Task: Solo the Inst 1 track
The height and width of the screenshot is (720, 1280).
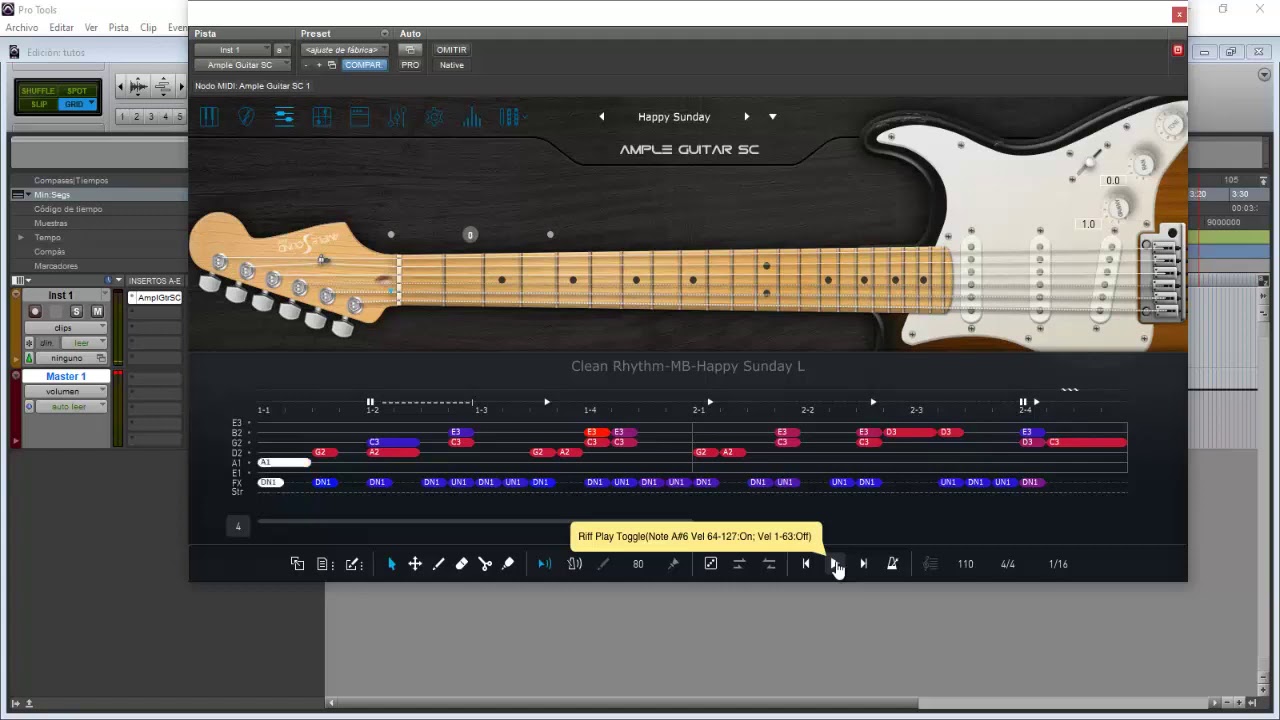Action: click(x=76, y=312)
